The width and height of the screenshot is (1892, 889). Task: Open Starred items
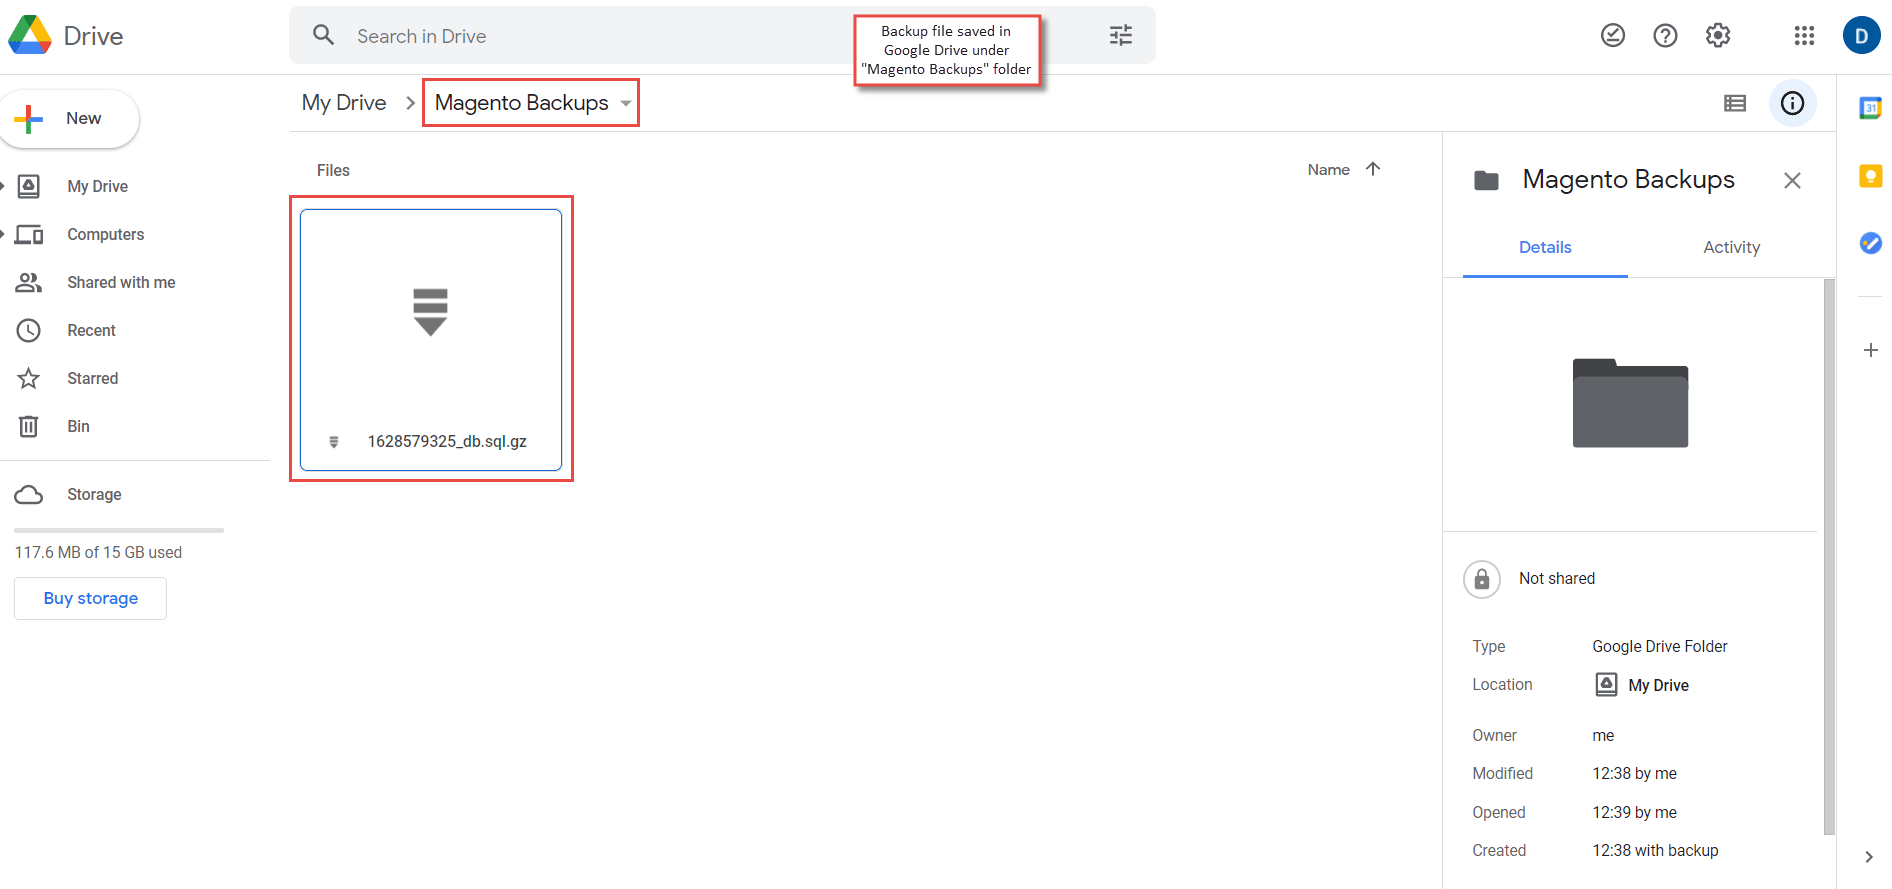92,378
